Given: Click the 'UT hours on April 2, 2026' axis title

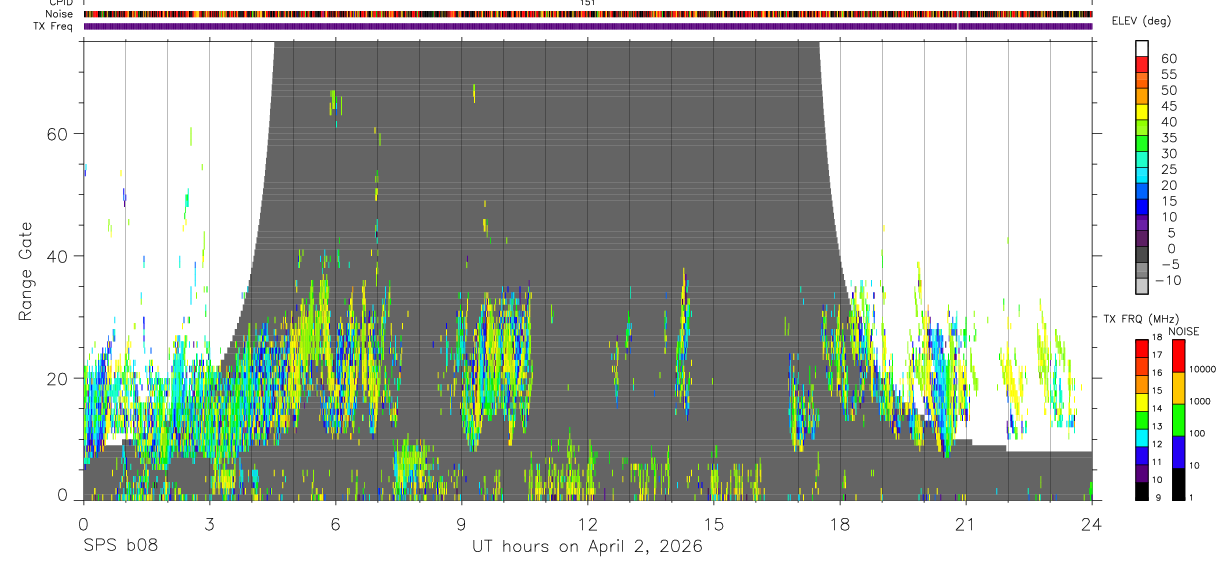Looking at the screenshot, I should click(x=587, y=547).
